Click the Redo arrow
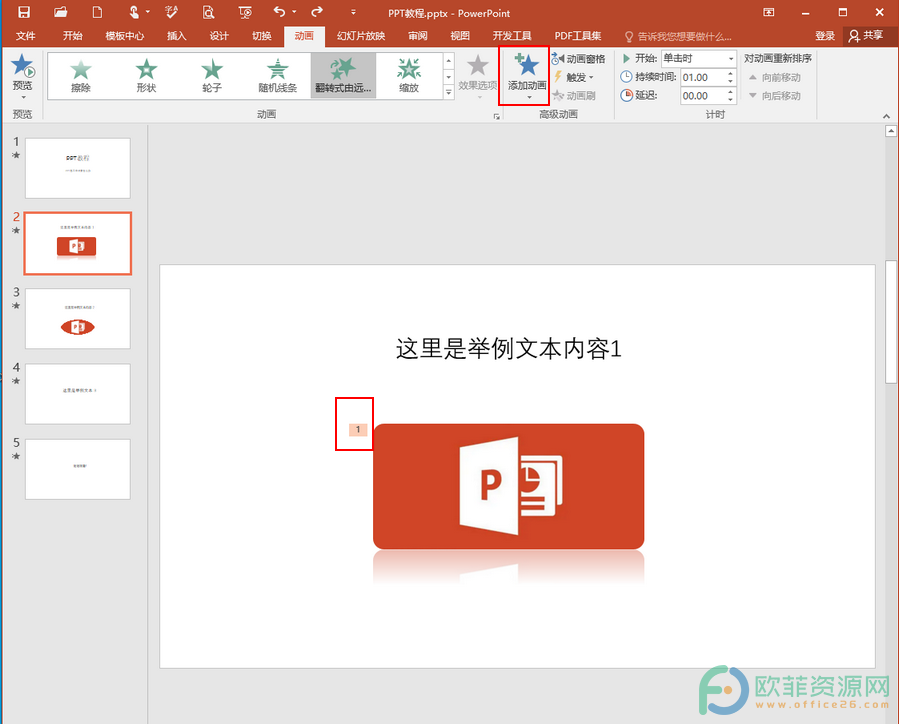The width and height of the screenshot is (899, 724). coord(316,11)
